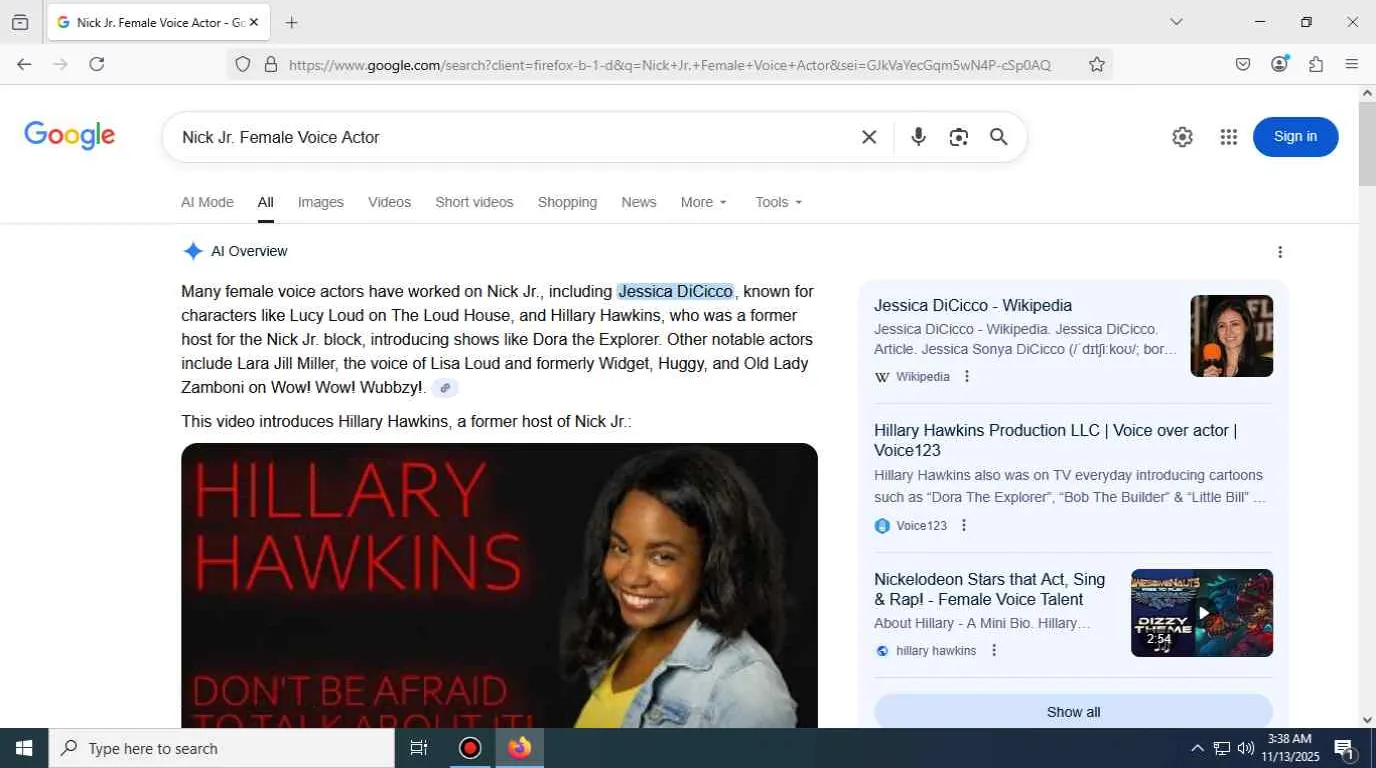This screenshot has height=768, width=1376.
Task: Open the Shopping results tab
Action: click(567, 202)
